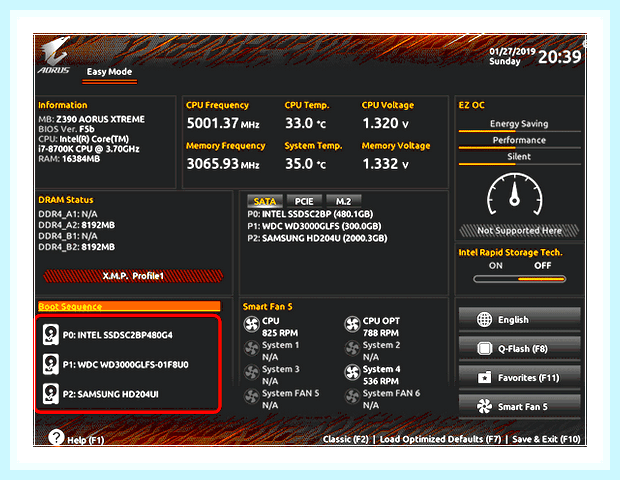Click the Intel Rapid Storage slider bar
Viewport: 620px width, 480px height.
520,279
